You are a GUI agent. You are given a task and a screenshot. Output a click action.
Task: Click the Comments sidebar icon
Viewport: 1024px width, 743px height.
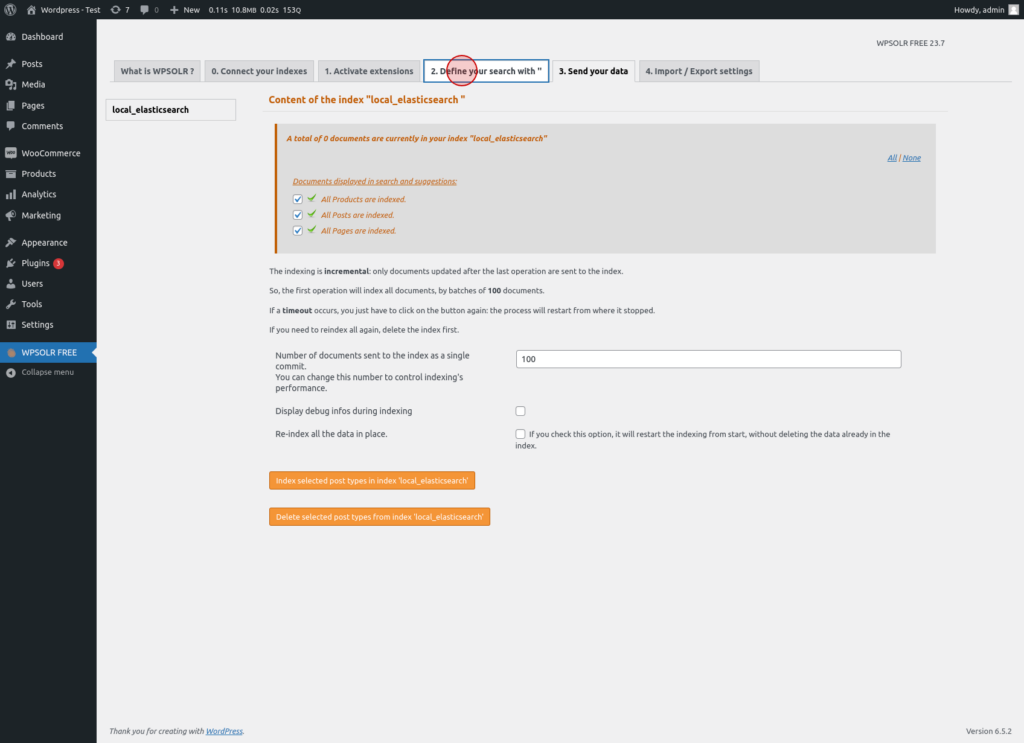(x=10, y=126)
